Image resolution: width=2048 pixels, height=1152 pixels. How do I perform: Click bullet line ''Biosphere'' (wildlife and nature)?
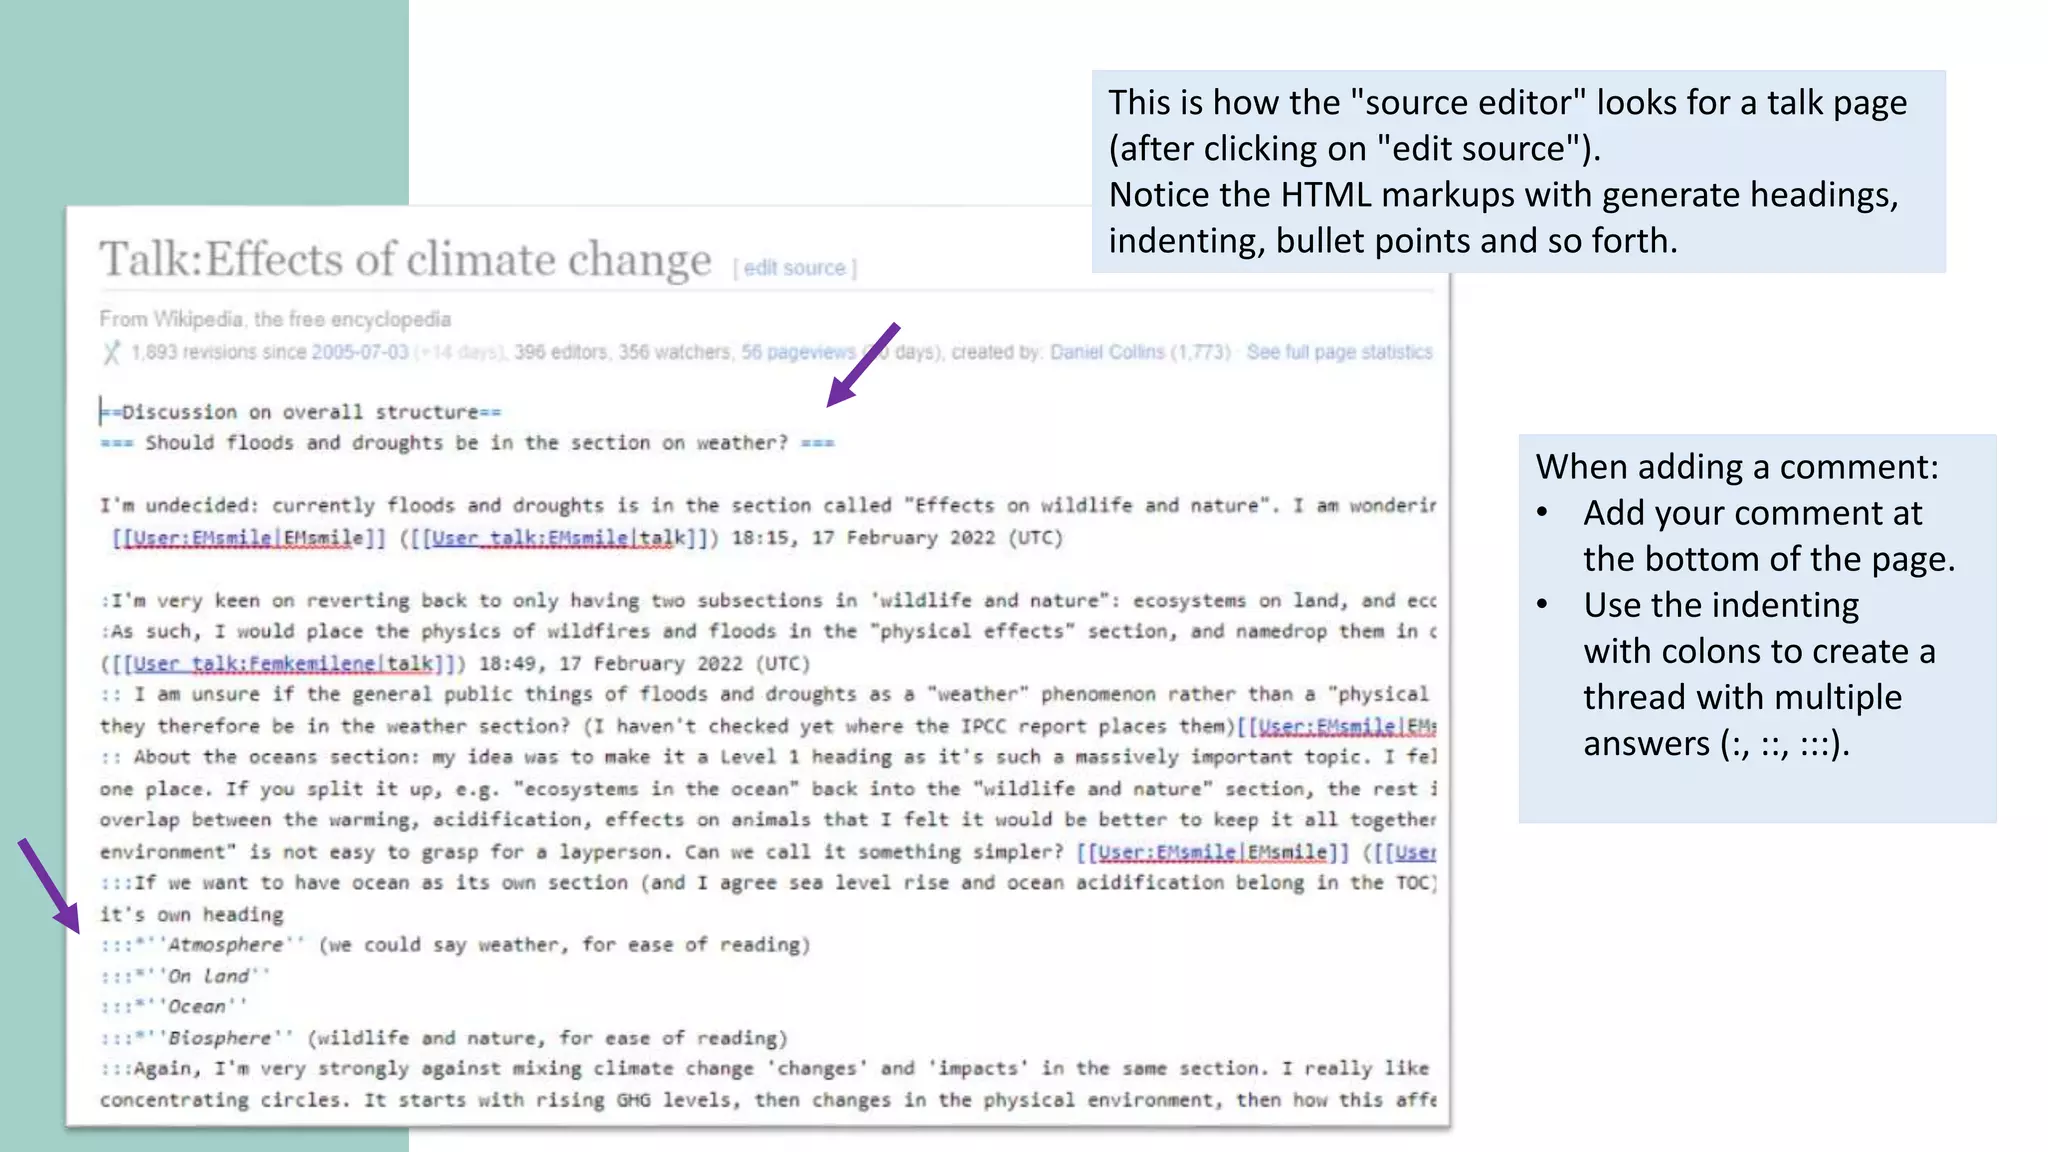click(444, 1039)
